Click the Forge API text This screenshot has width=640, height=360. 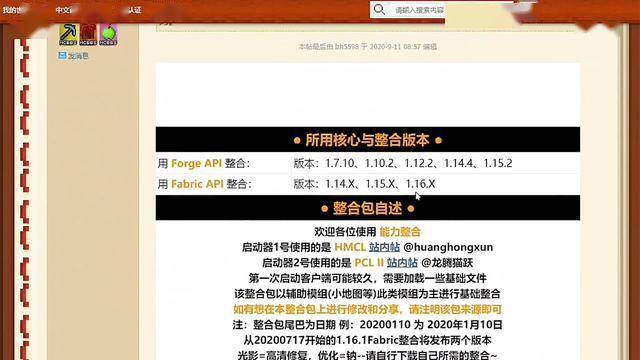[x=196, y=164]
